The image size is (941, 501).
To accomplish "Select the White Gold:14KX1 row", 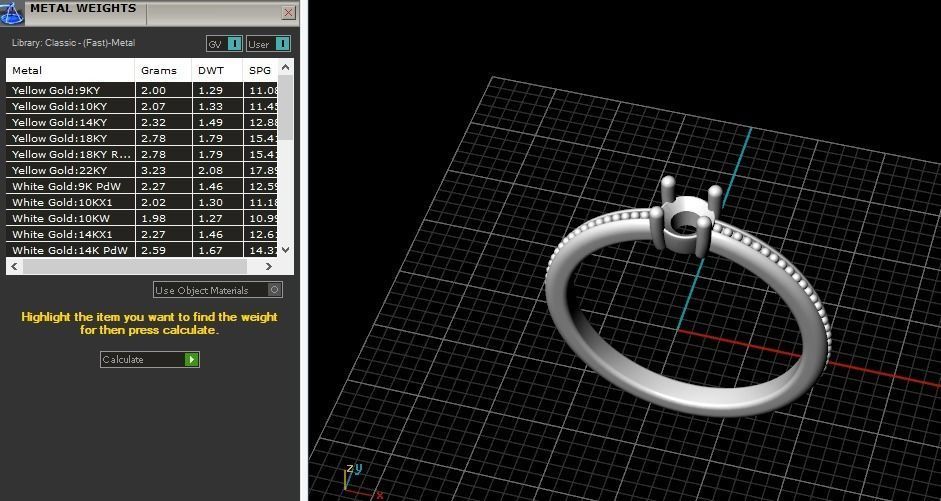I will coord(142,235).
